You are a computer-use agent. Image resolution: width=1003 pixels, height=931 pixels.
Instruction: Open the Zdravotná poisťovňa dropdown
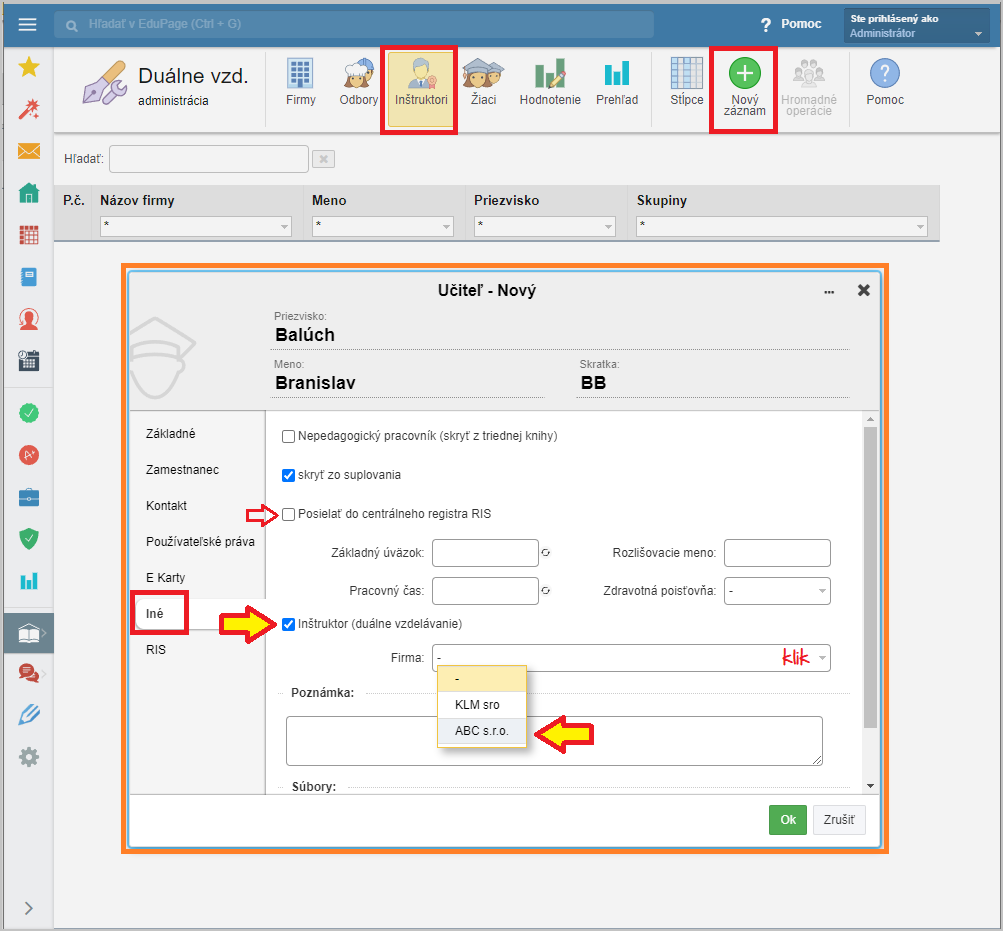point(777,591)
